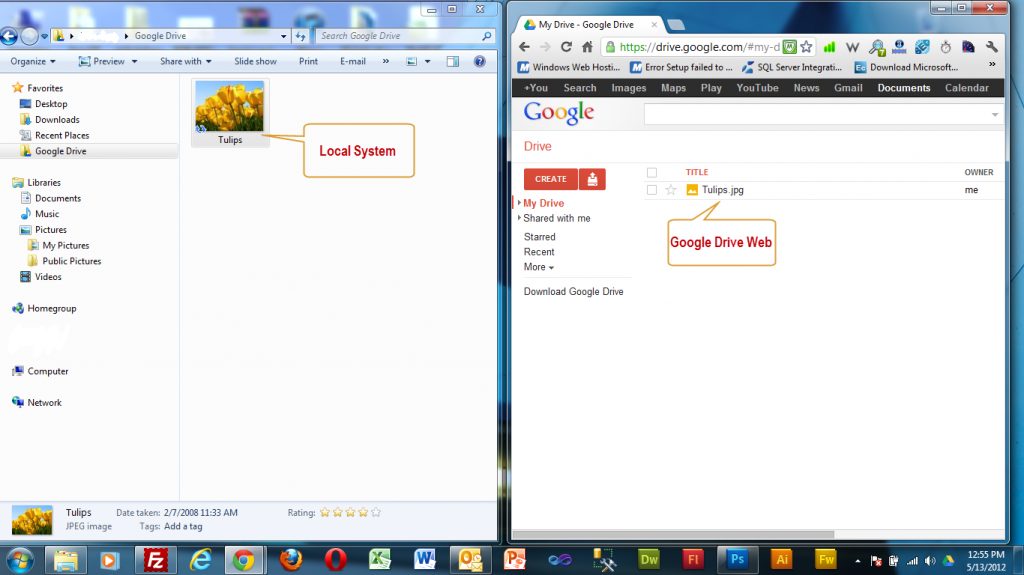Reload the Google Drive page
1024x575 pixels.
pyautogui.click(x=566, y=47)
